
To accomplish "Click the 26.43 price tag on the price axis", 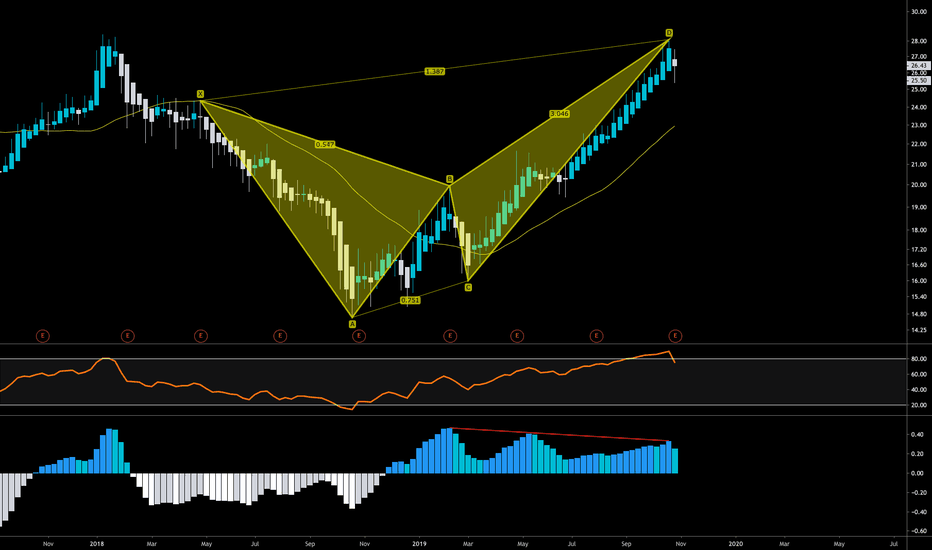I will pos(918,65).
